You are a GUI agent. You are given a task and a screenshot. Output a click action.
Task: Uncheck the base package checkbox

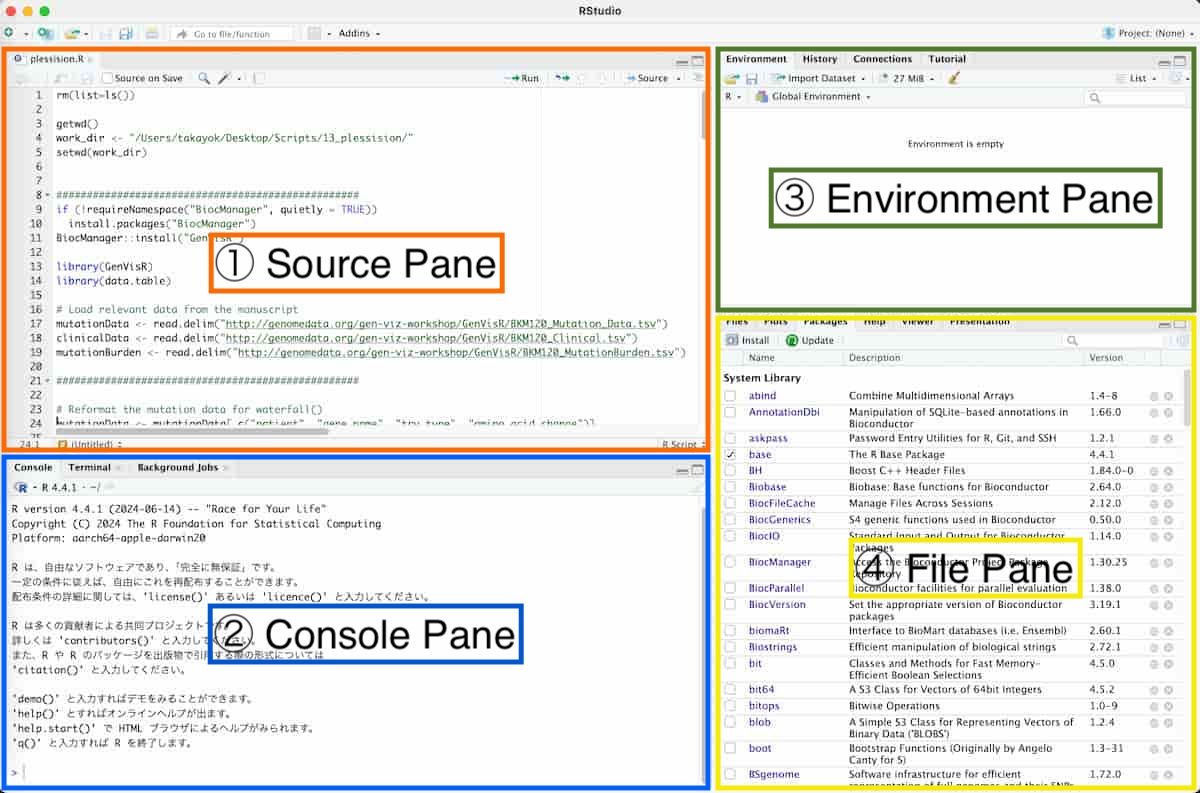click(731, 454)
